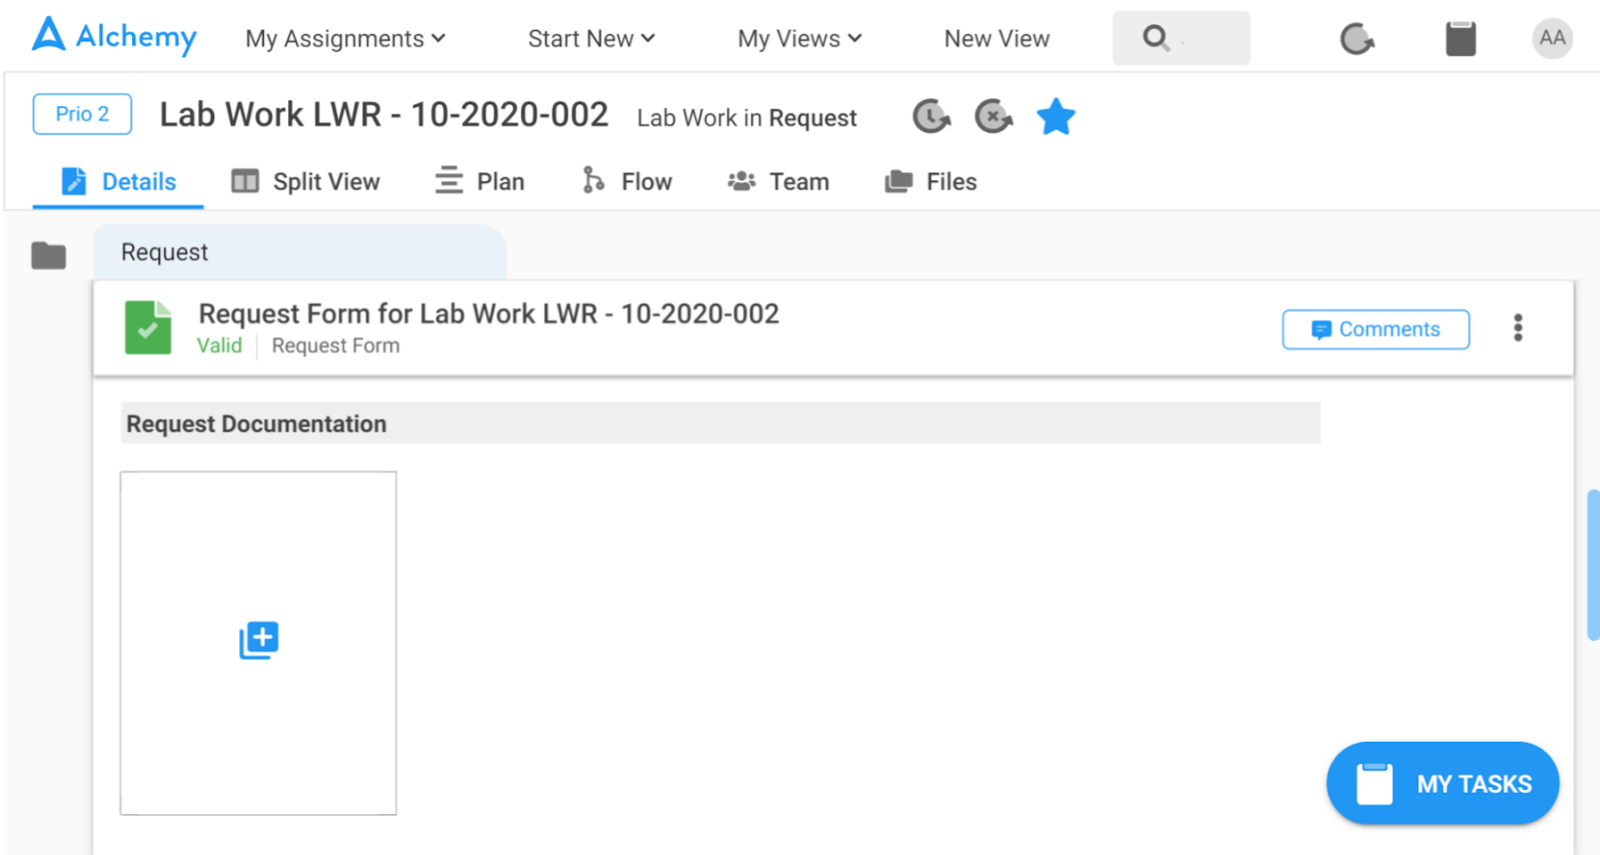Click the Comments button
This screenshot has height=855, width=1600.
pos(1376,329)
